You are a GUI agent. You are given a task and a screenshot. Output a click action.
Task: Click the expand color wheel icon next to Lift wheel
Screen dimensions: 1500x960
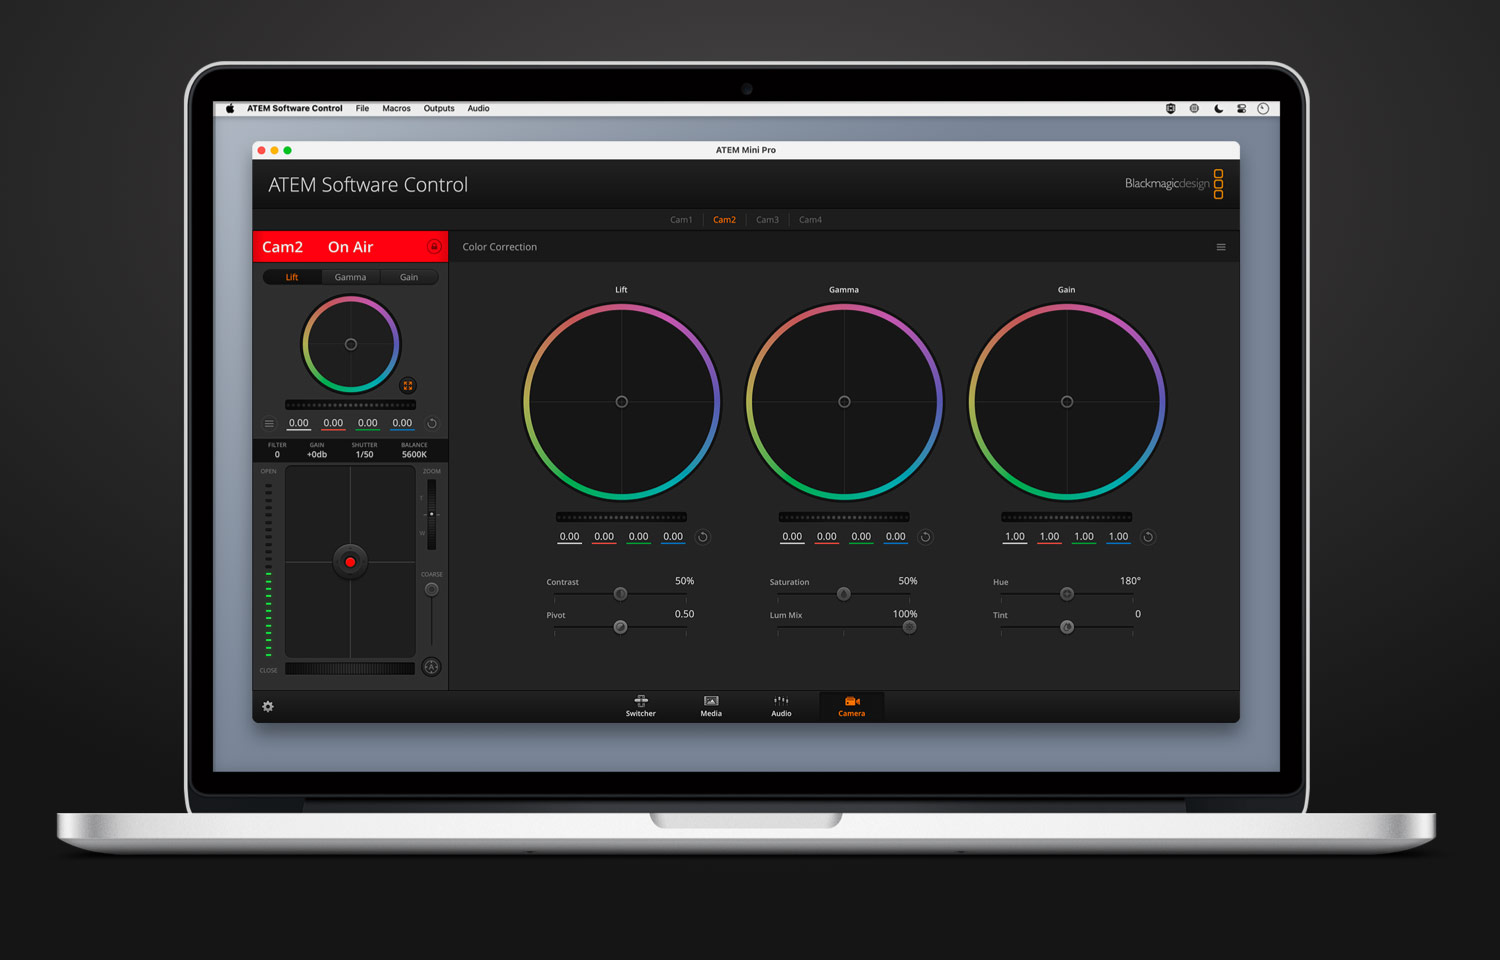click(x=408, y=385)
